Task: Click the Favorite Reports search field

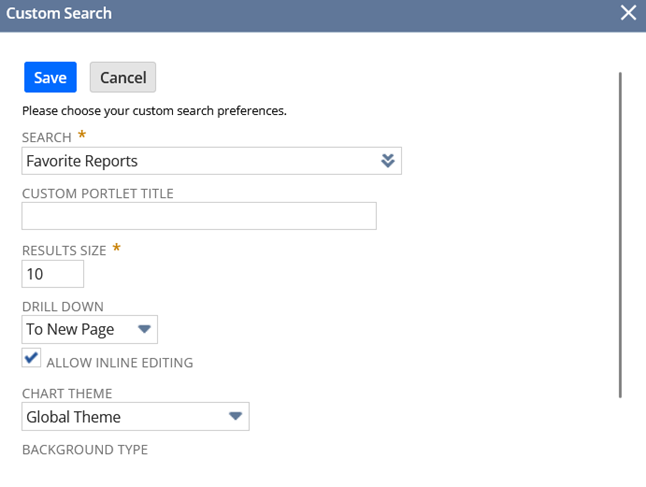Action: click(x=211, y=161)
